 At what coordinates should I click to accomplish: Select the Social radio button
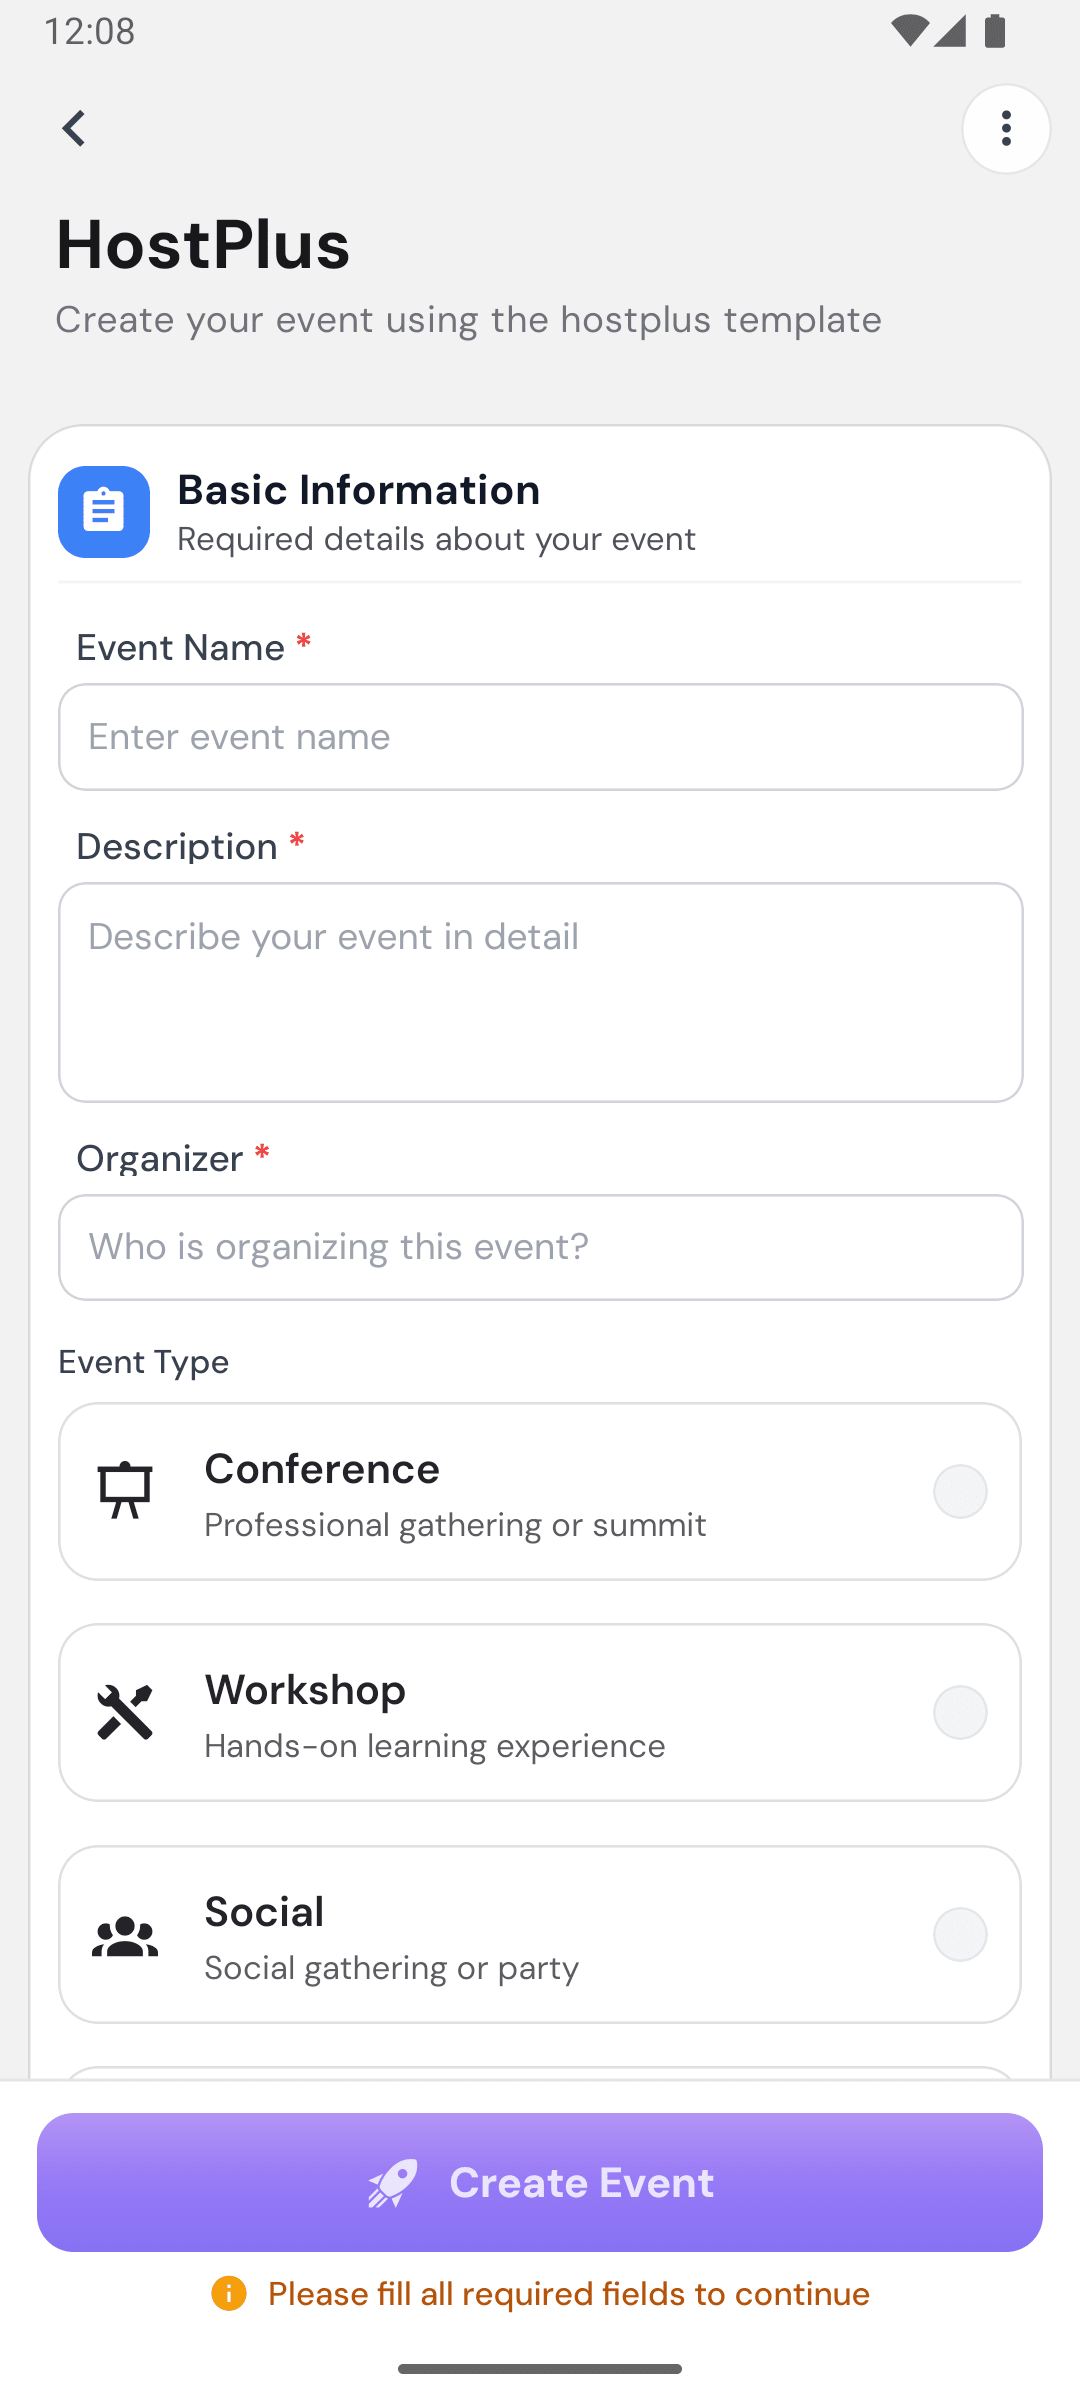click(x=960, y=1934)
